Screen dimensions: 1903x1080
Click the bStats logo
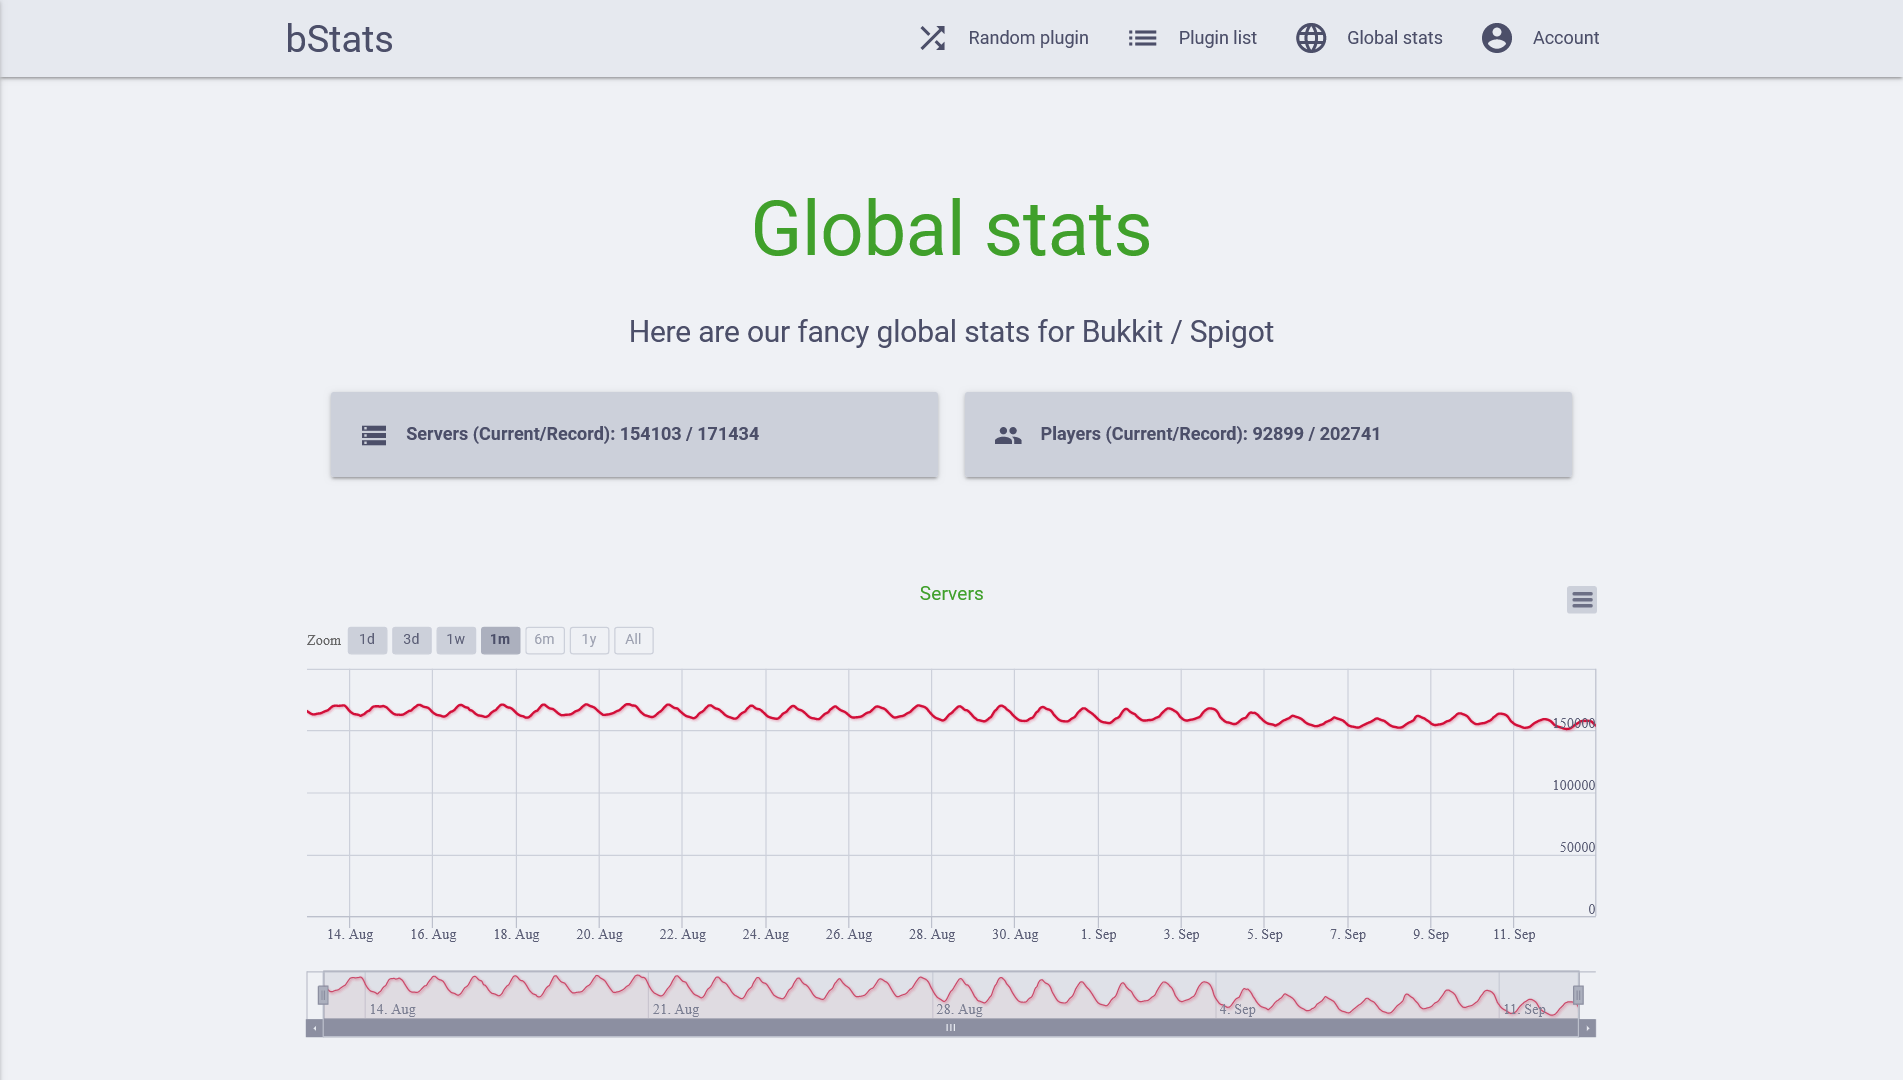coord(339,39)
